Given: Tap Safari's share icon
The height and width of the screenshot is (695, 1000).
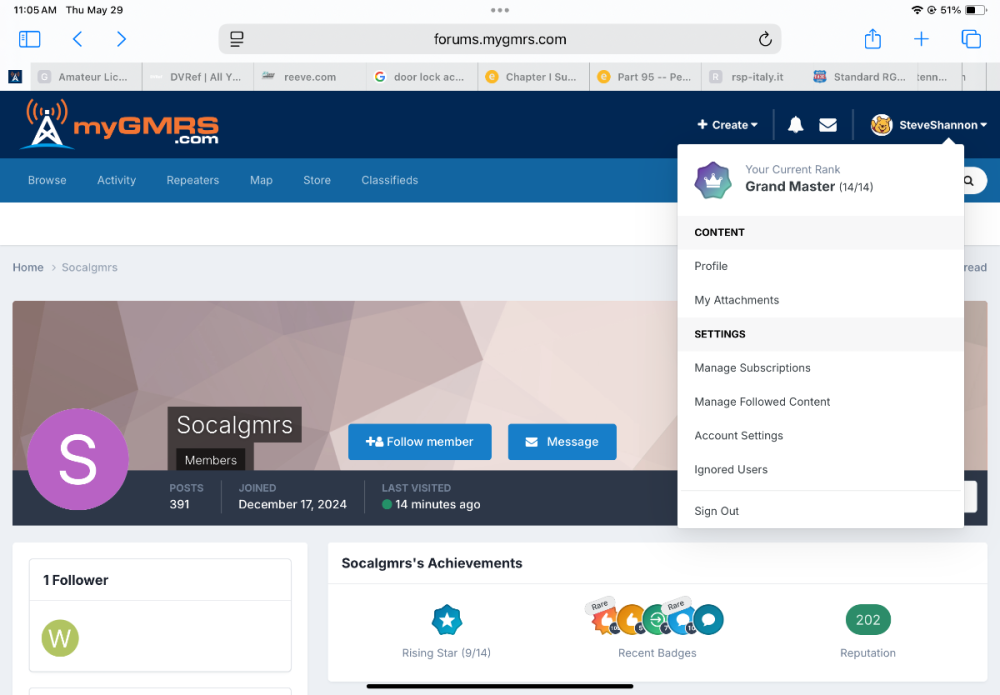Looking at the screenshot, I should 873,39.
